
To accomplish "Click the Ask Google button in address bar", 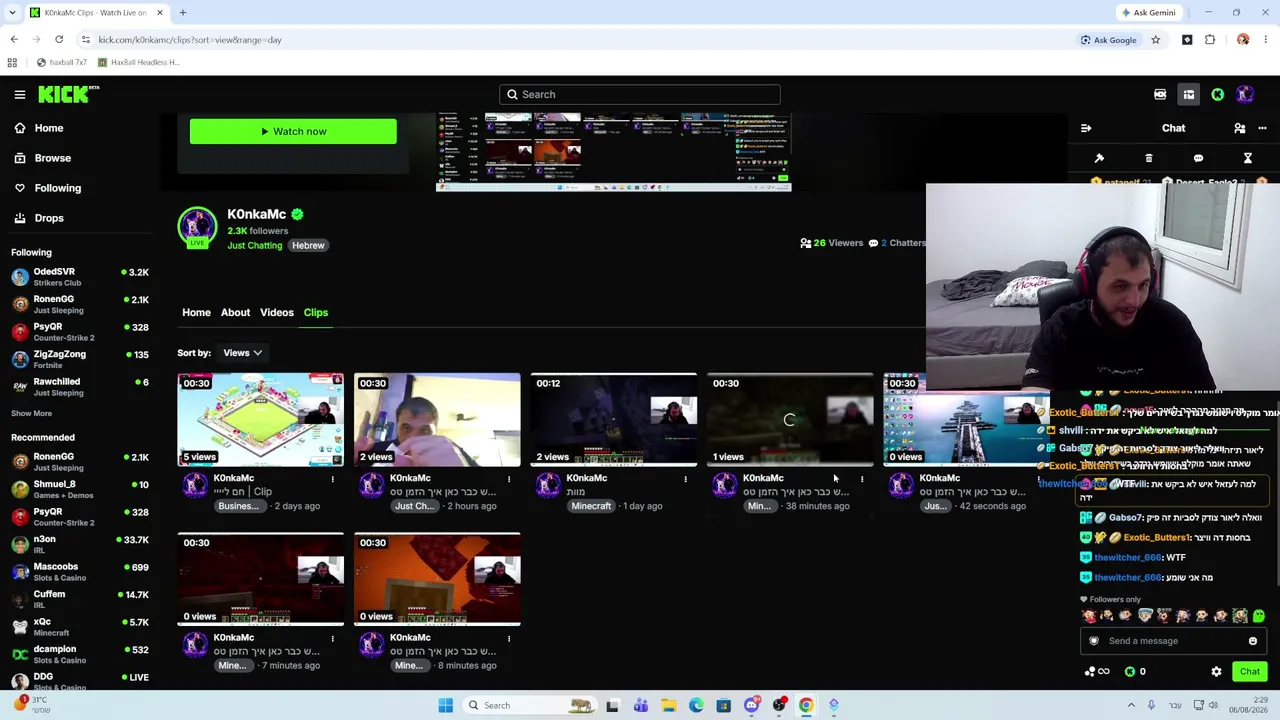I will (x=1108, y=40).
